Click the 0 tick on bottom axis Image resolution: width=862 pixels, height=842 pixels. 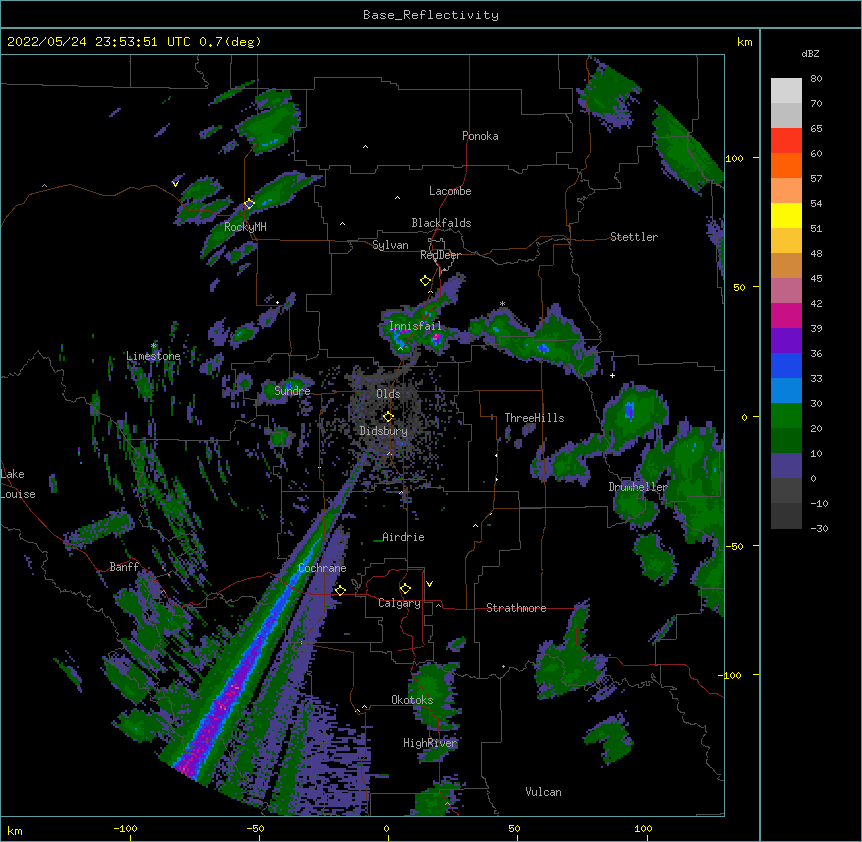click(386, 829)
